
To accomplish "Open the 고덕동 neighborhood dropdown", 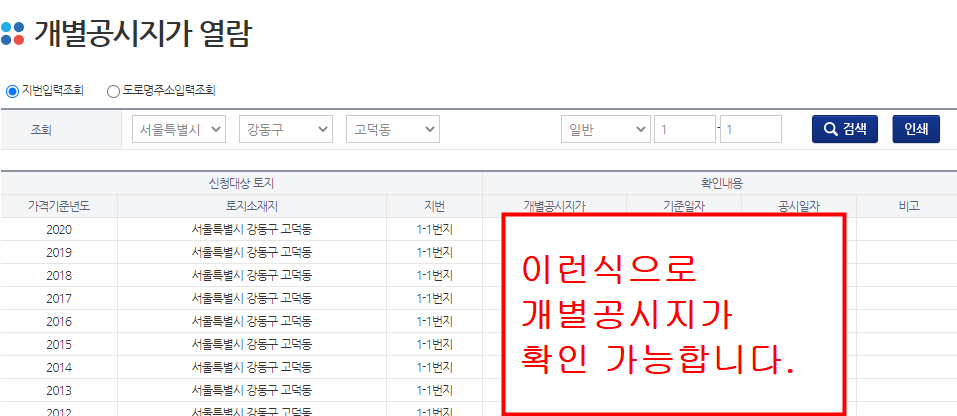I will 393,129.
